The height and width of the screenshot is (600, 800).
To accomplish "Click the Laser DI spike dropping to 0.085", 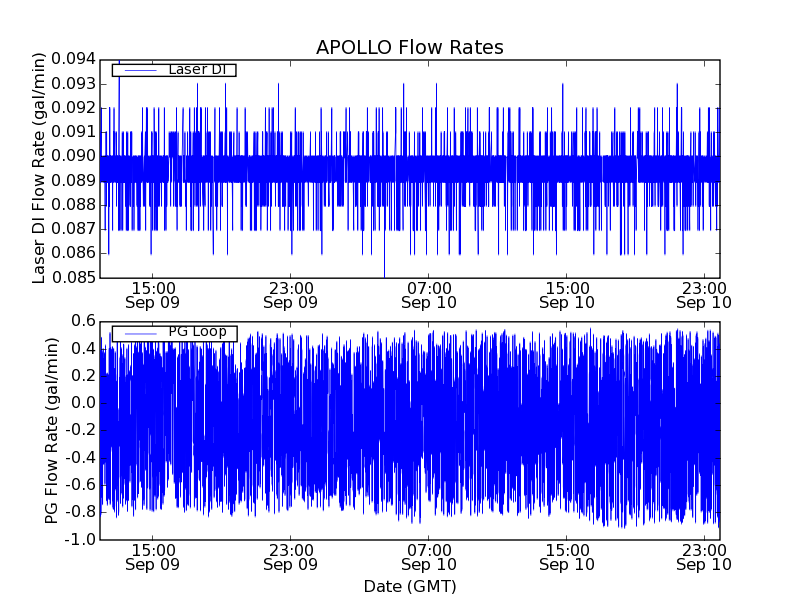I will tap(384, 272).
